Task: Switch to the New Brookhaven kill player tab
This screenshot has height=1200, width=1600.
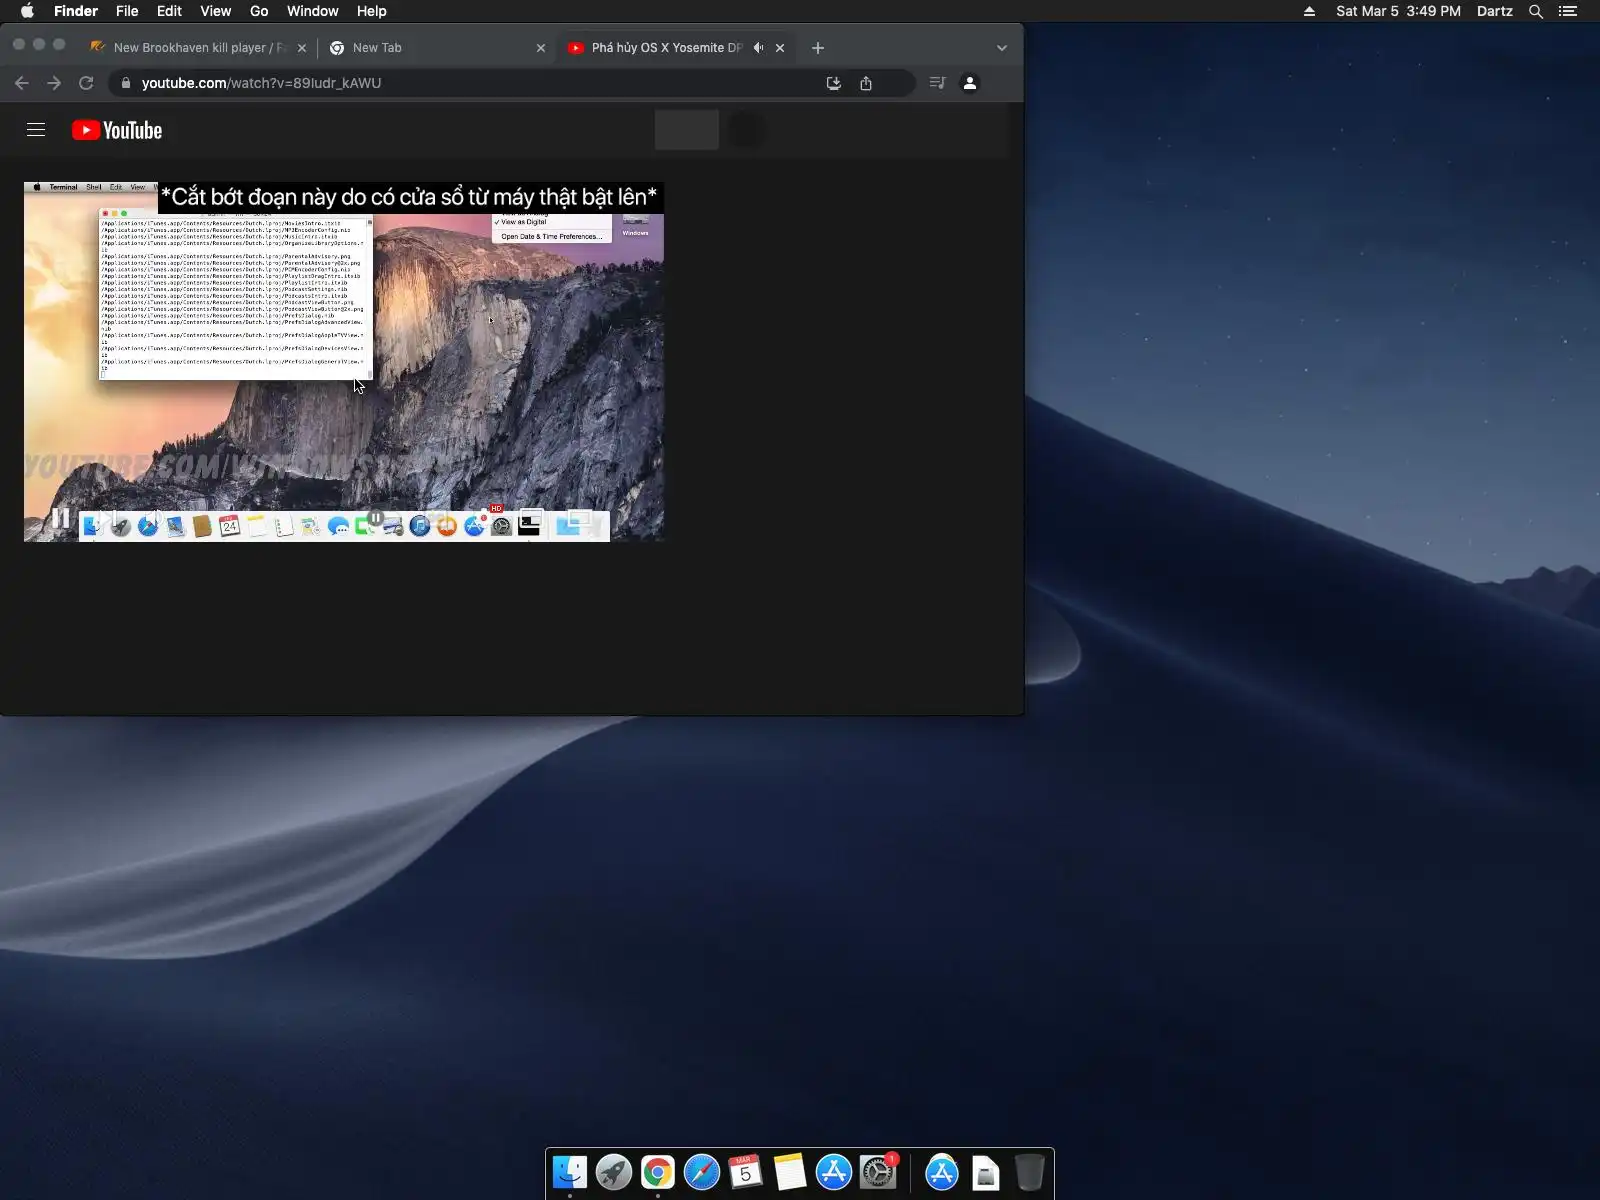Action: coord(198,48)
